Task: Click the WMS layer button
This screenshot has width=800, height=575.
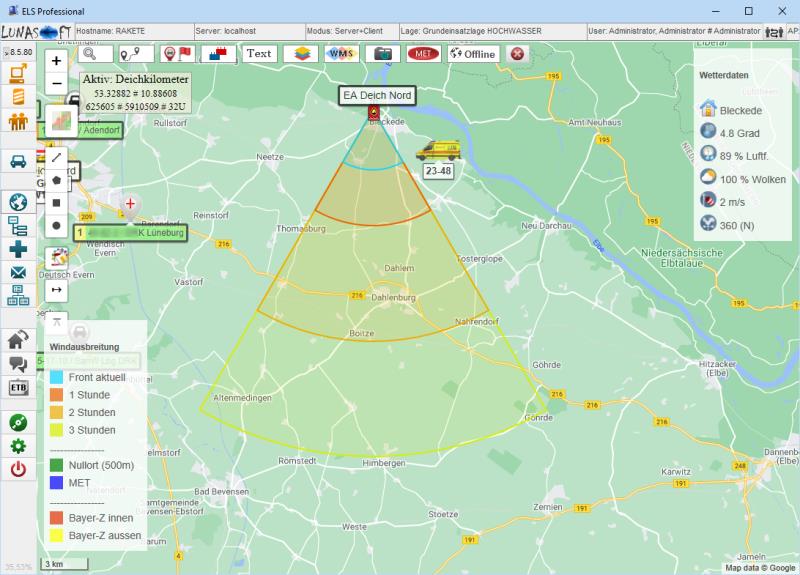Action: (341, 53)
